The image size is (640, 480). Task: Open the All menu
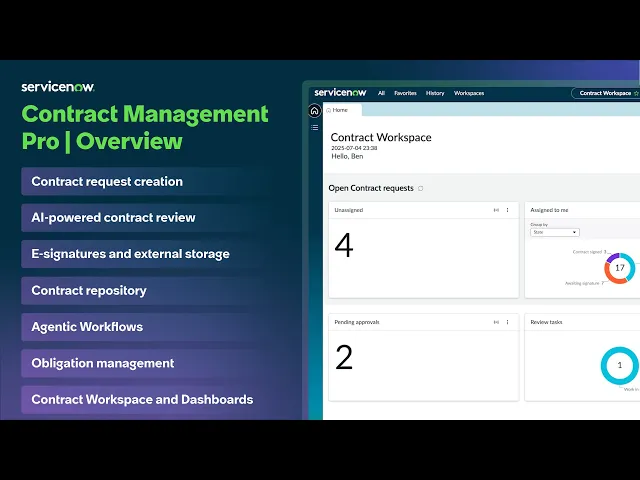click(x=381, y=93)
